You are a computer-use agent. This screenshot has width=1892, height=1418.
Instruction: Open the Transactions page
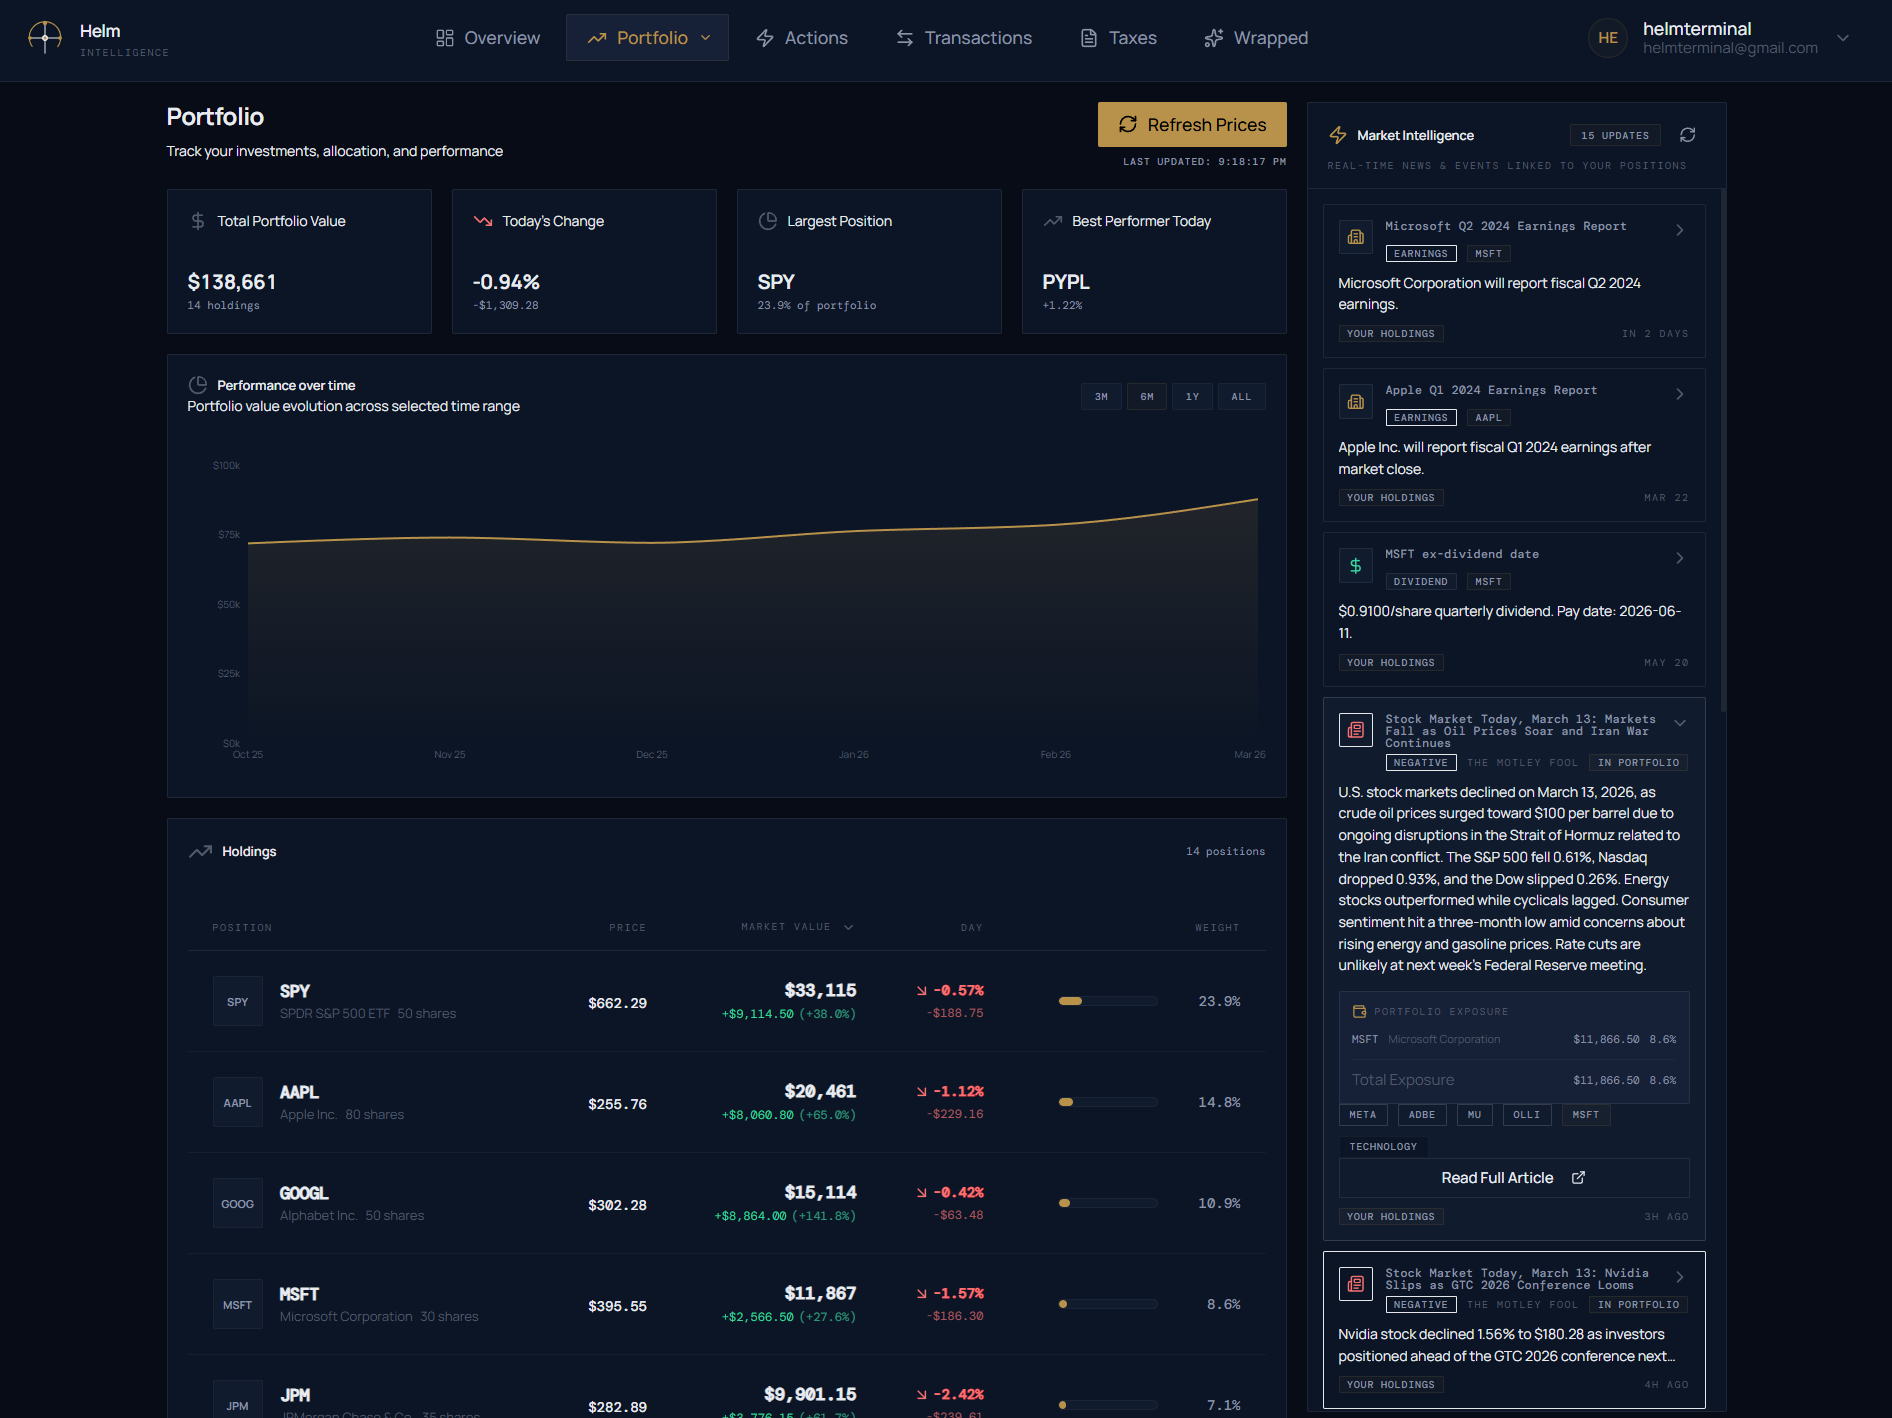964,38
